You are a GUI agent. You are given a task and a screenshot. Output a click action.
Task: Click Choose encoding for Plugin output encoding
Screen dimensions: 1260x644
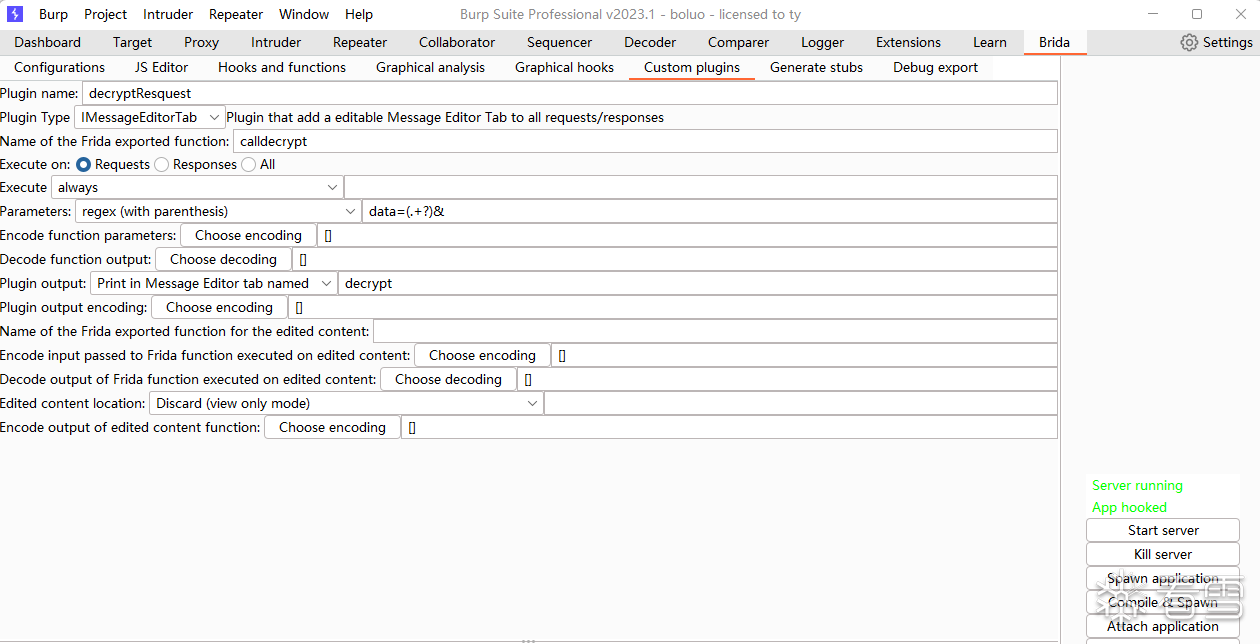click(x=219, y=307)
